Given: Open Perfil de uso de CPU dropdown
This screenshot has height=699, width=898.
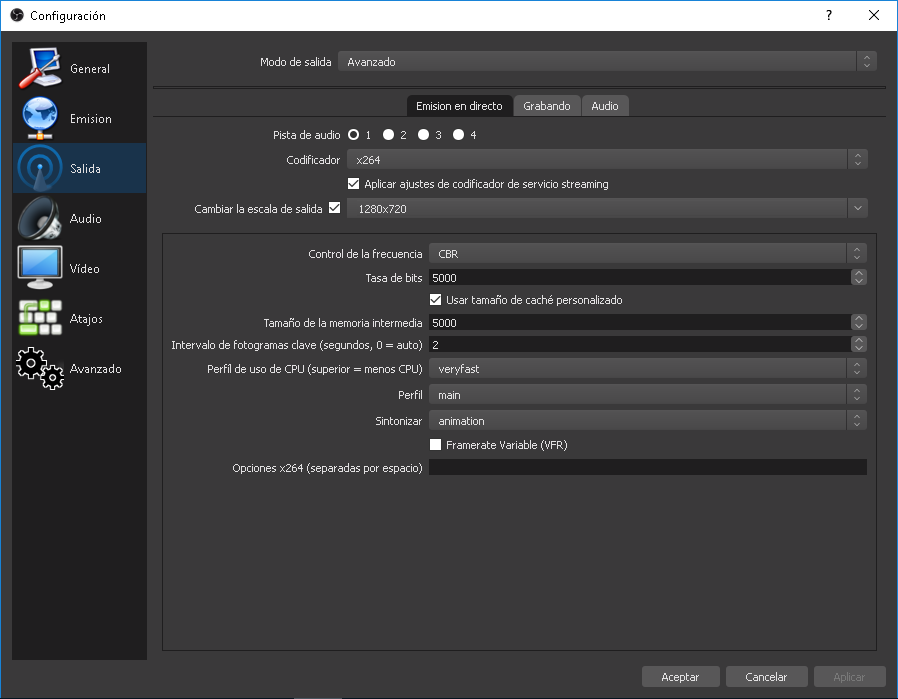Looking at the screenshot, I should 648,369.
